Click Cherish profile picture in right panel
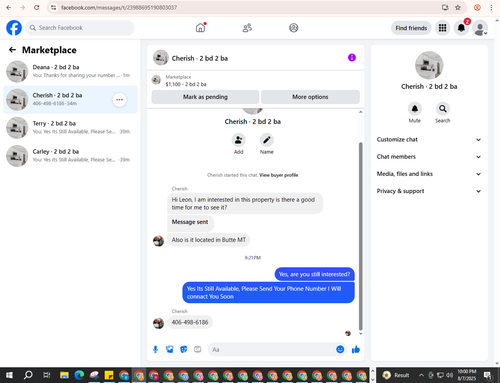The height and width of the screenshot is (383, 500). [429, 65]
